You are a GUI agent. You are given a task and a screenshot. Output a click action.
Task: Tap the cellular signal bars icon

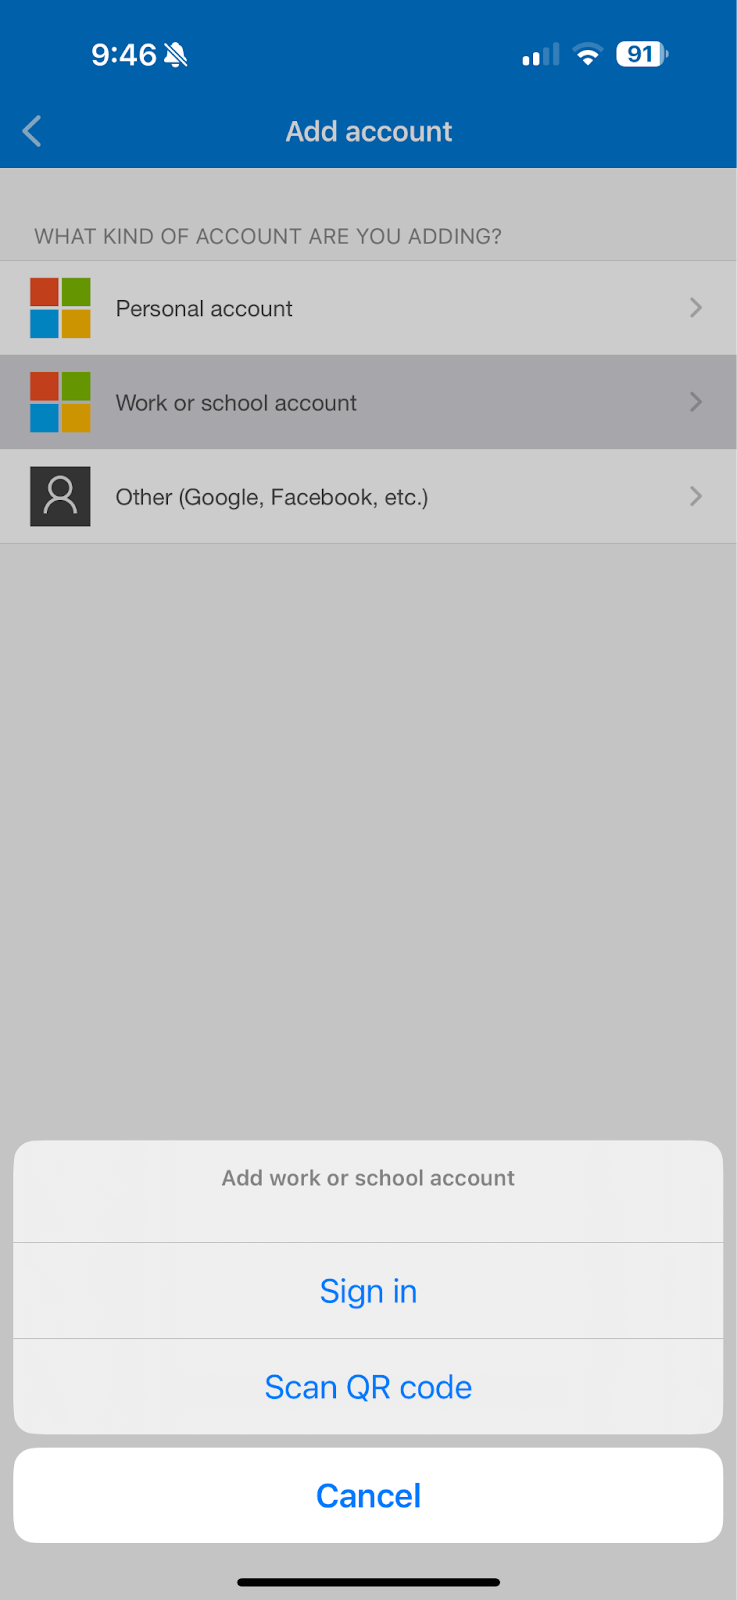(x=541, y=55)
